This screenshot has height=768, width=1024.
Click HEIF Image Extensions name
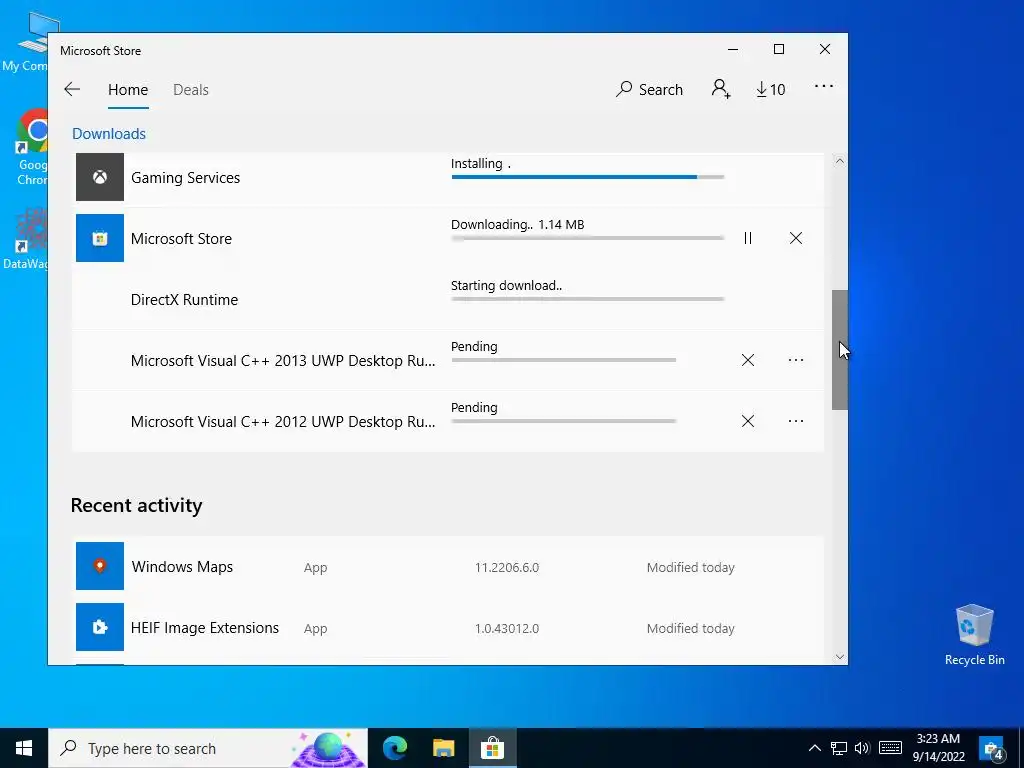click(x=205, y=628)
